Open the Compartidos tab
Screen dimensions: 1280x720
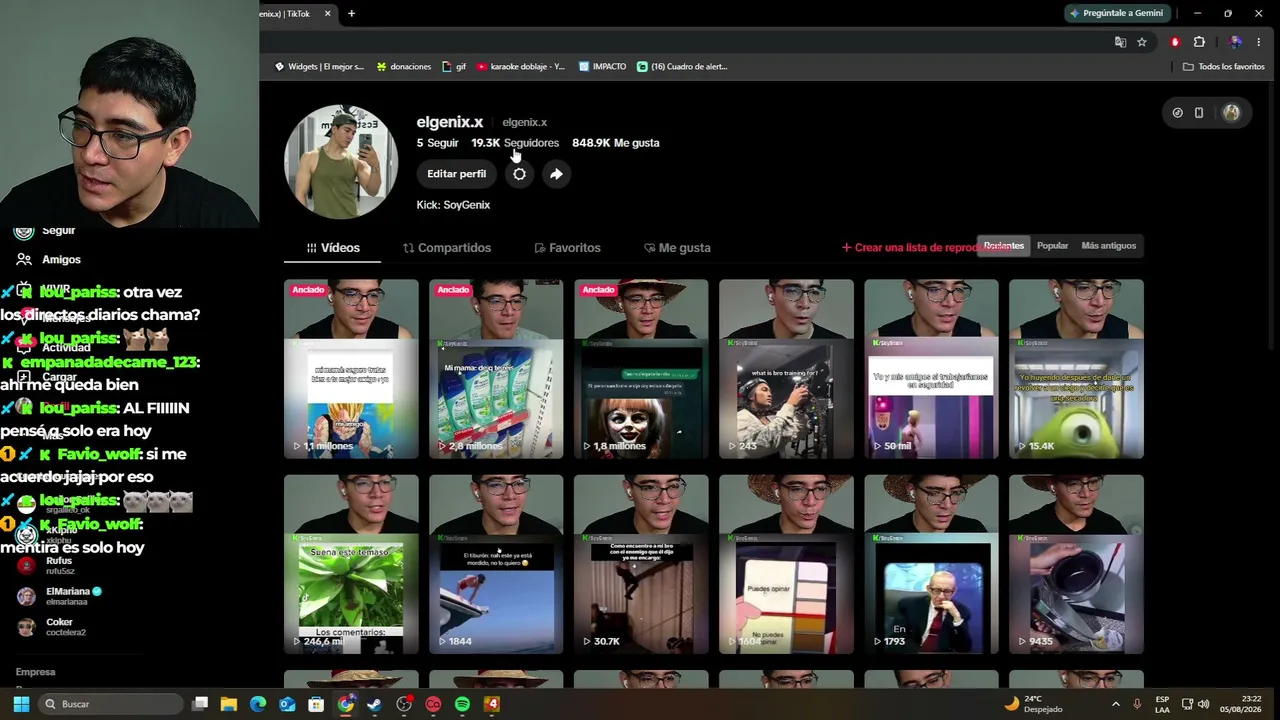tap(447, 248)
